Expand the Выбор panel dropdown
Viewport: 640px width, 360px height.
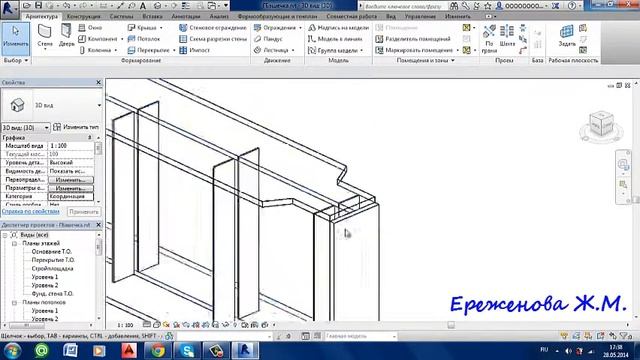16,60
